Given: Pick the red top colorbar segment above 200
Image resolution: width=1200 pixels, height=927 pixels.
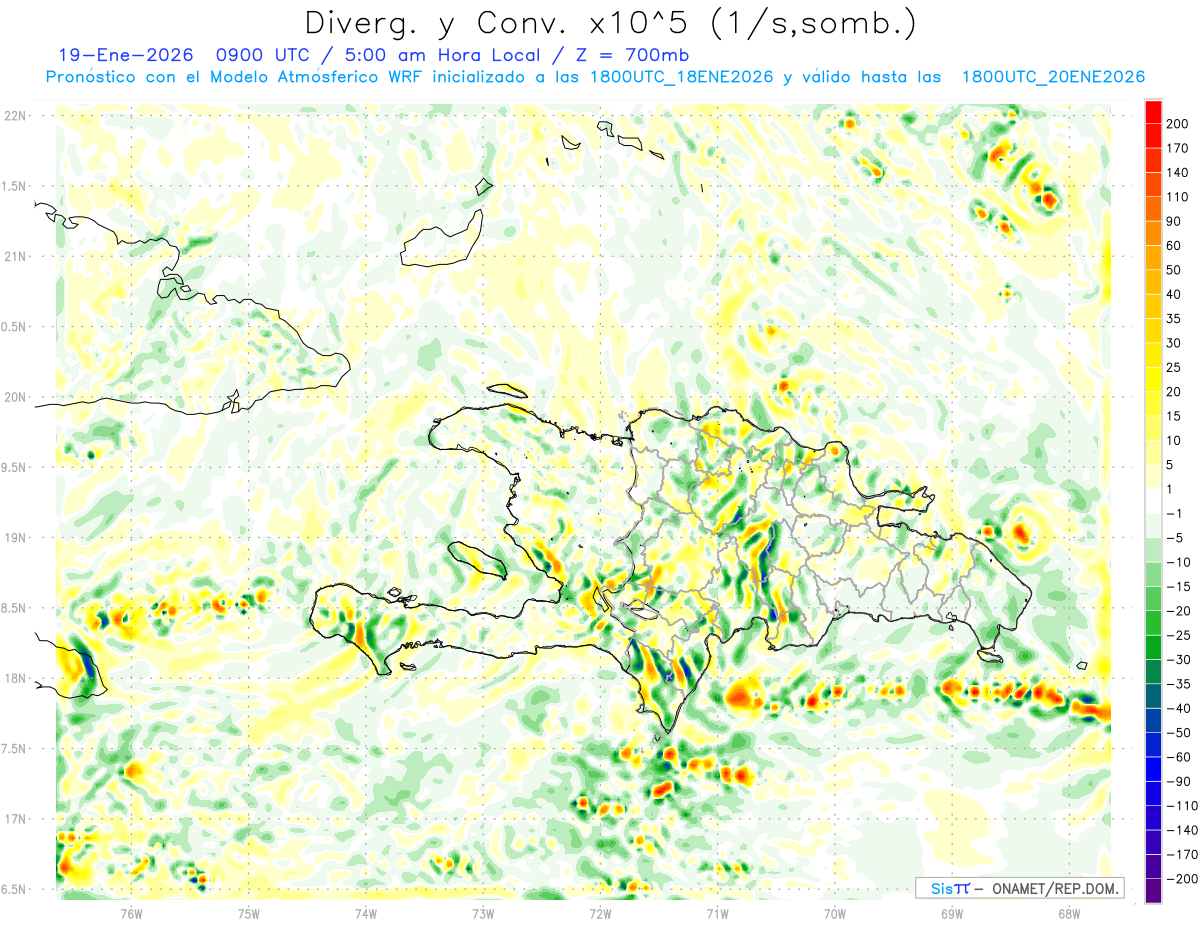Looking at the screenshot, I should point(1153,111).
